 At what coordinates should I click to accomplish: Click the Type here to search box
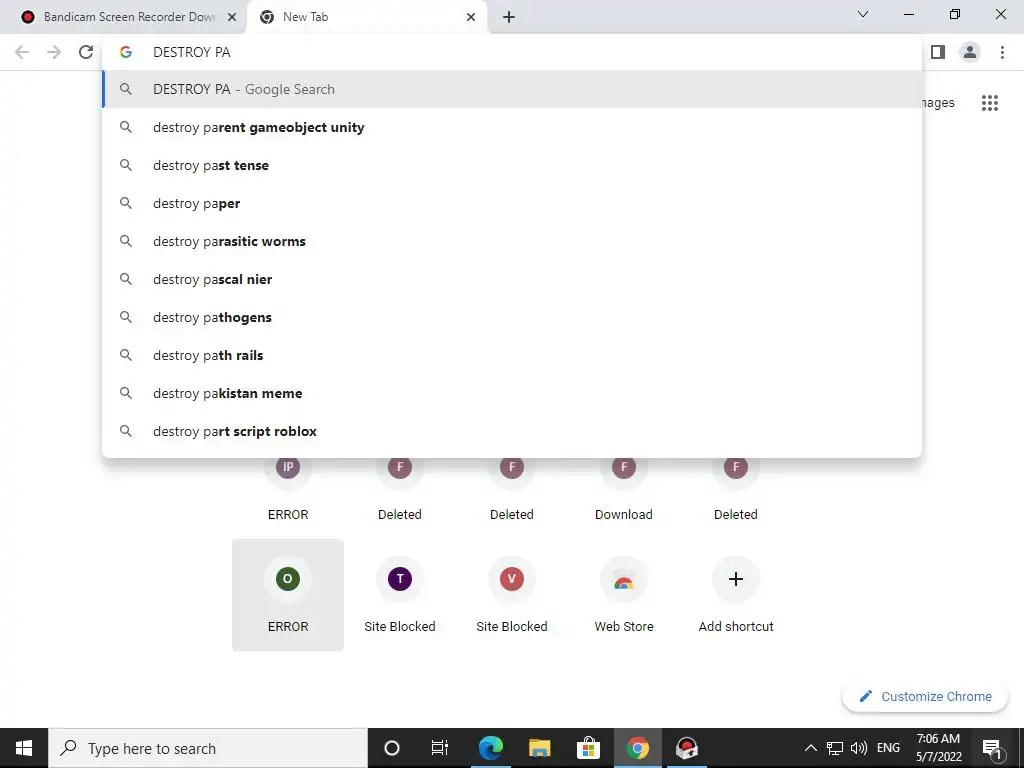point(208,748)
